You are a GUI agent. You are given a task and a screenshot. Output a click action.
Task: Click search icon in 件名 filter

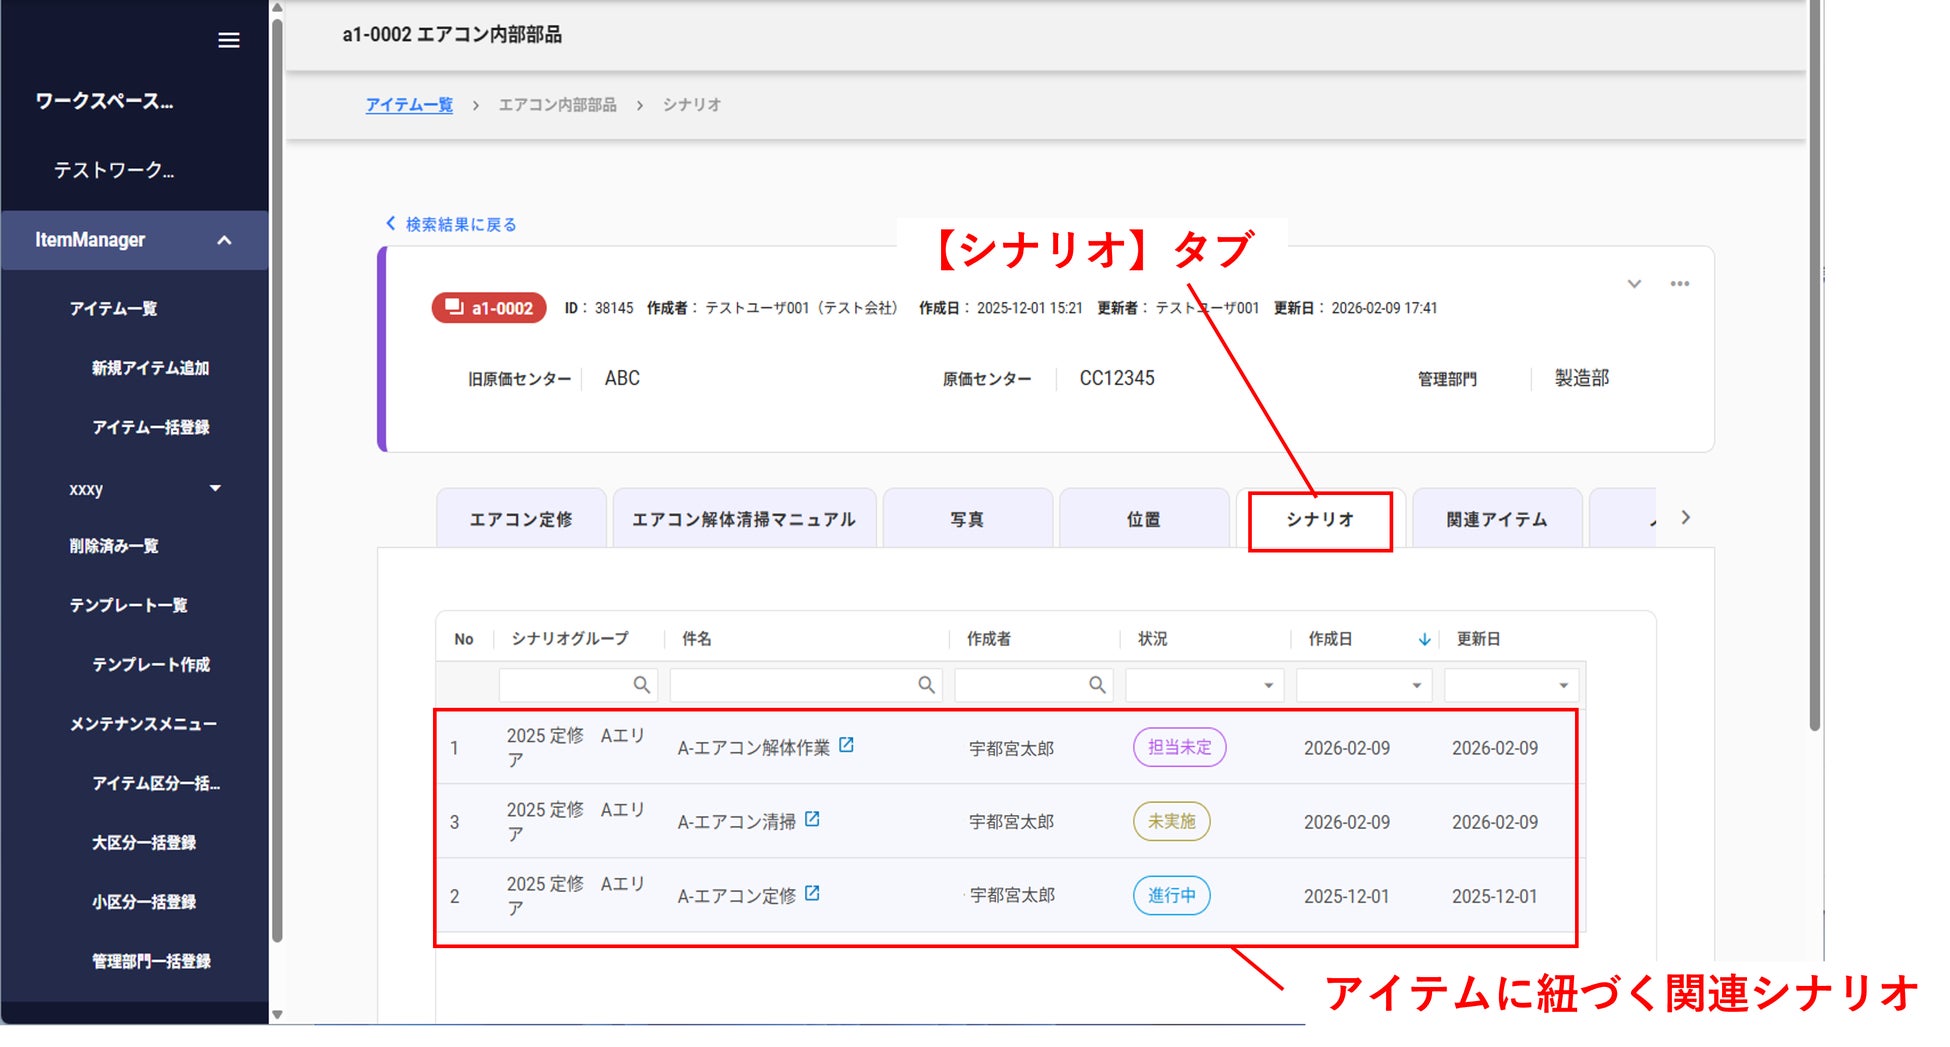click(926, 685)
